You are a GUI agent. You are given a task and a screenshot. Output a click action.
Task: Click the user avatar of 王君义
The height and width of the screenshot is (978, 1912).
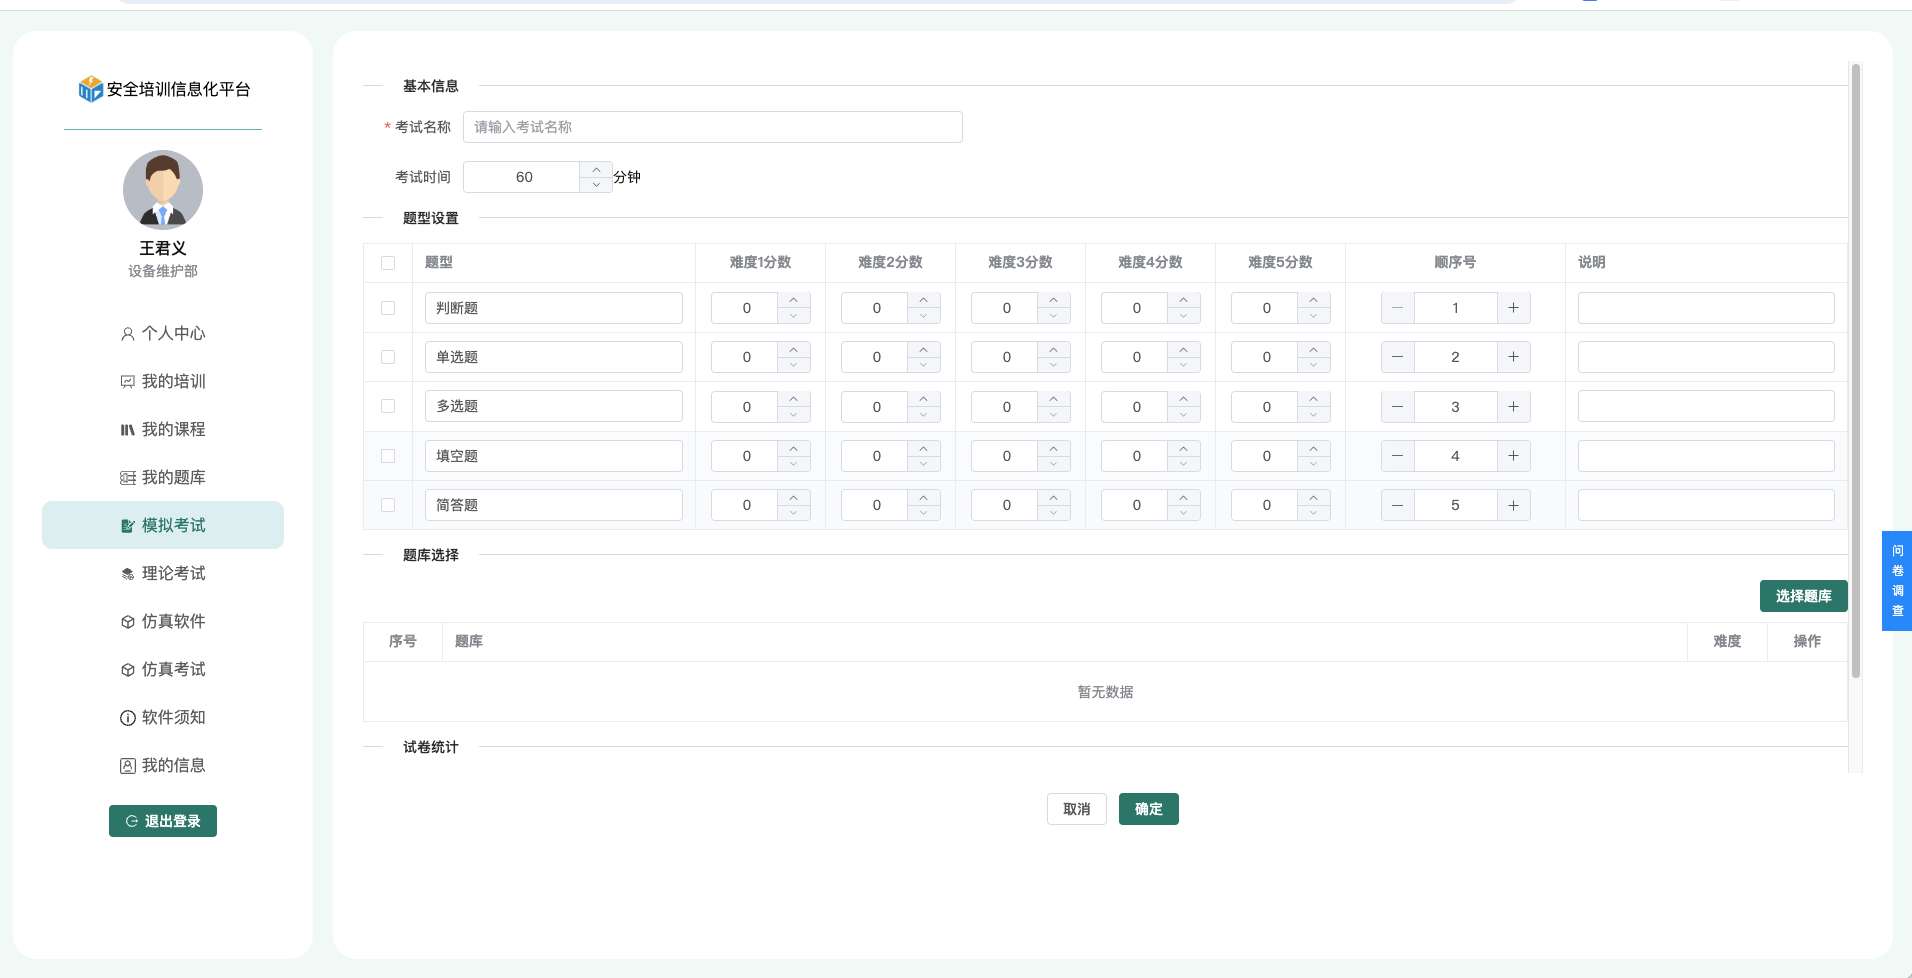tap(163, 190)
